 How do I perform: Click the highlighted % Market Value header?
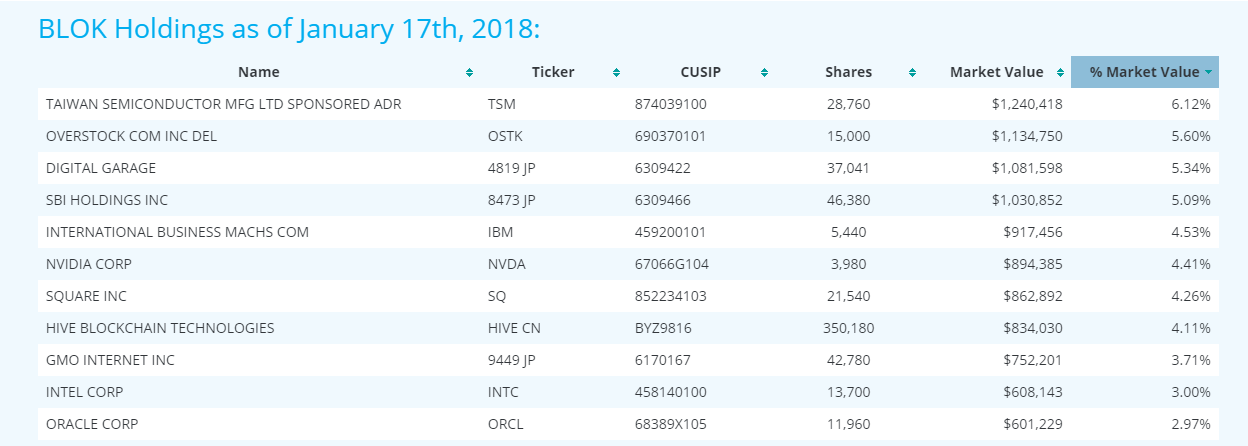tap(1143, 72)
